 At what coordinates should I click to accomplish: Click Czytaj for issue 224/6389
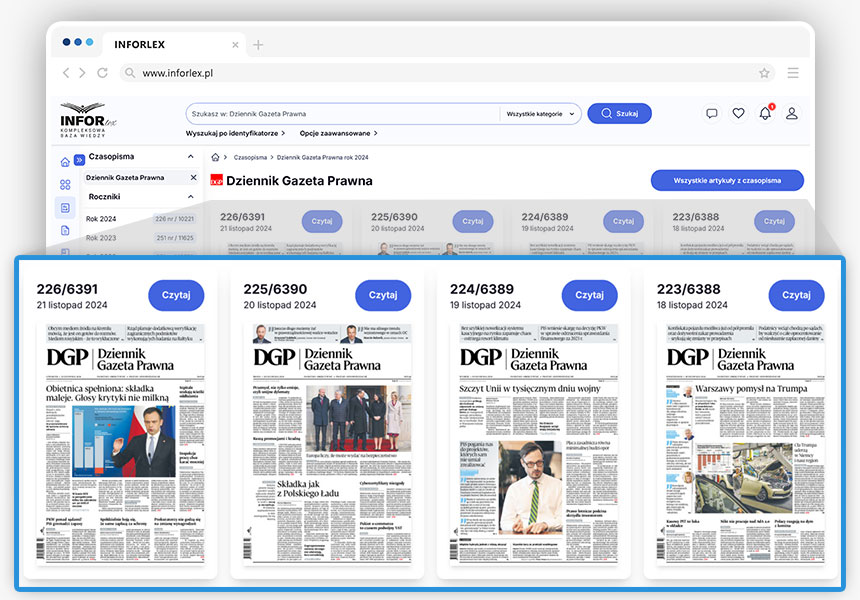590,295
